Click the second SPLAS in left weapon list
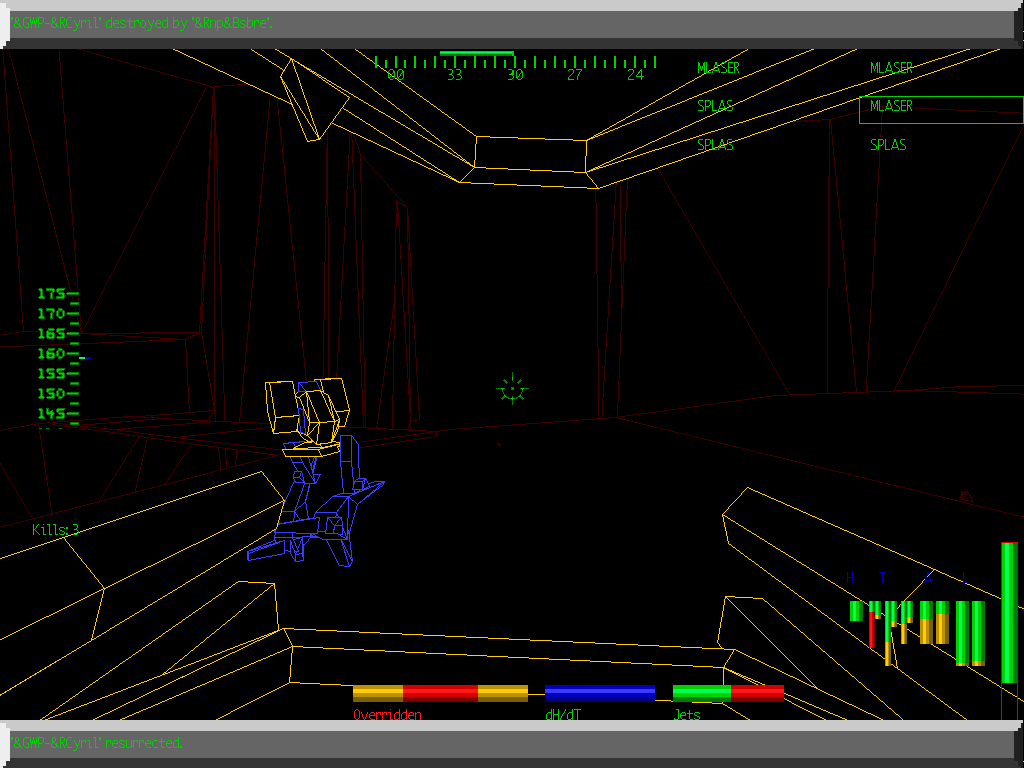Screen dimensions: 1024x768 (714, 144)
